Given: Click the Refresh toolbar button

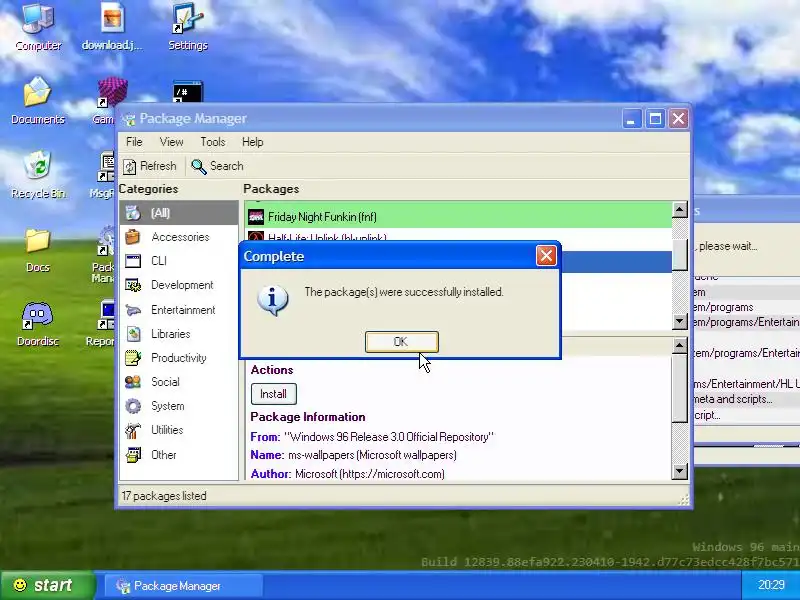Looking at the screenshot, I should [149, 166].
